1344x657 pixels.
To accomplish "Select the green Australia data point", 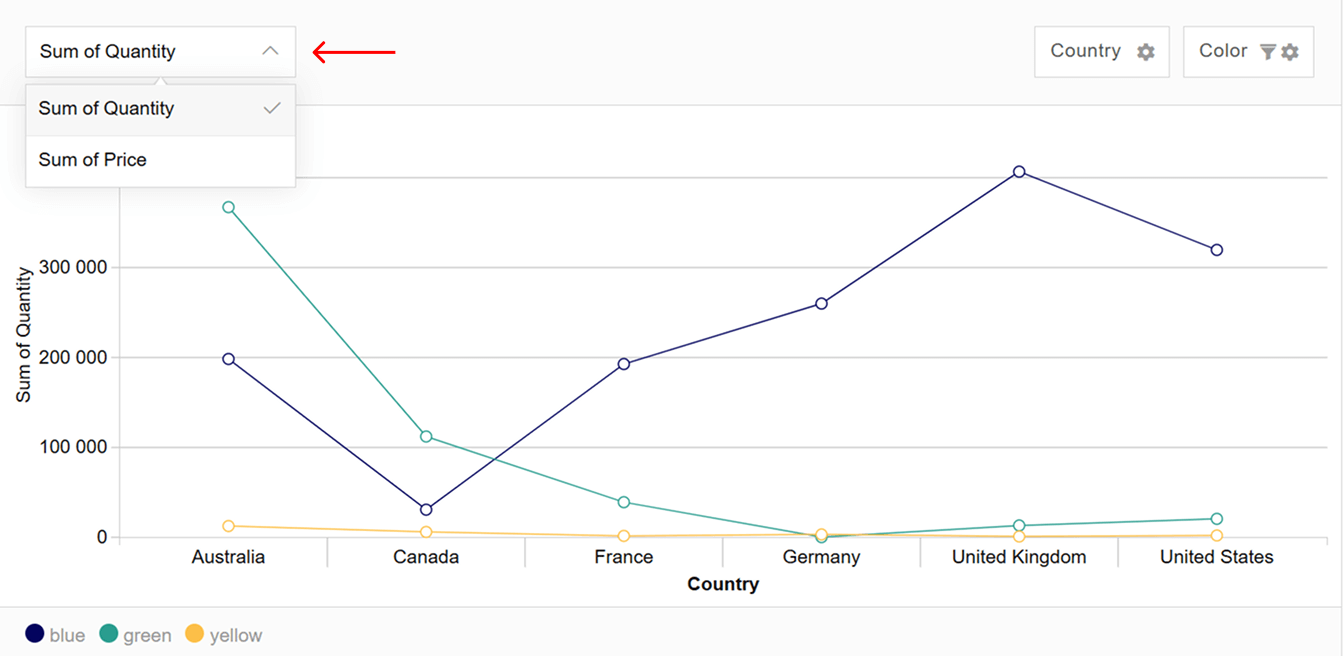I will coord(229,208).
